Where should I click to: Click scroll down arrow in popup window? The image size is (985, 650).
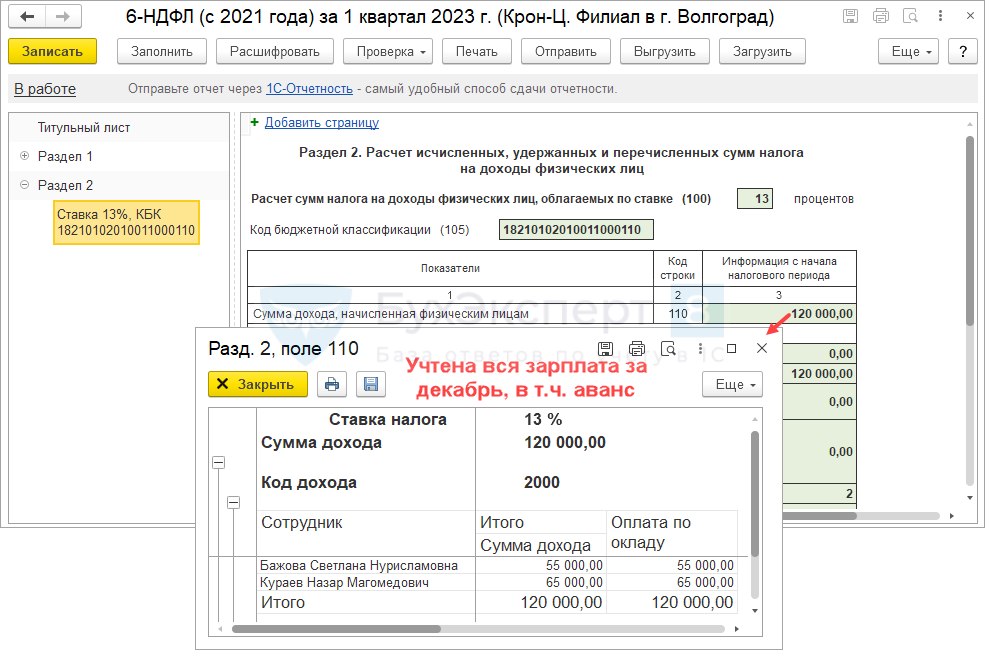click(754, 610)
